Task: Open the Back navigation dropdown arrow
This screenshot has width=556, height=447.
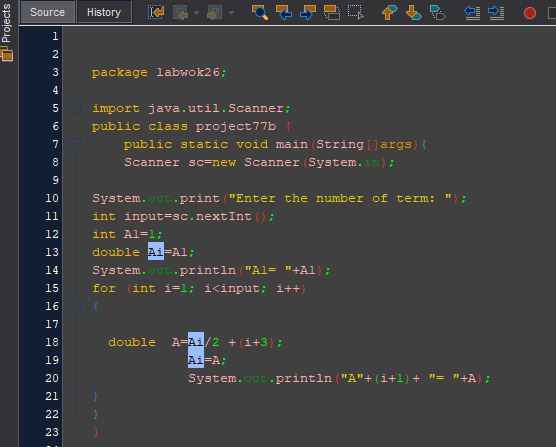Action: pyautogui.click(x=196, y=13)
